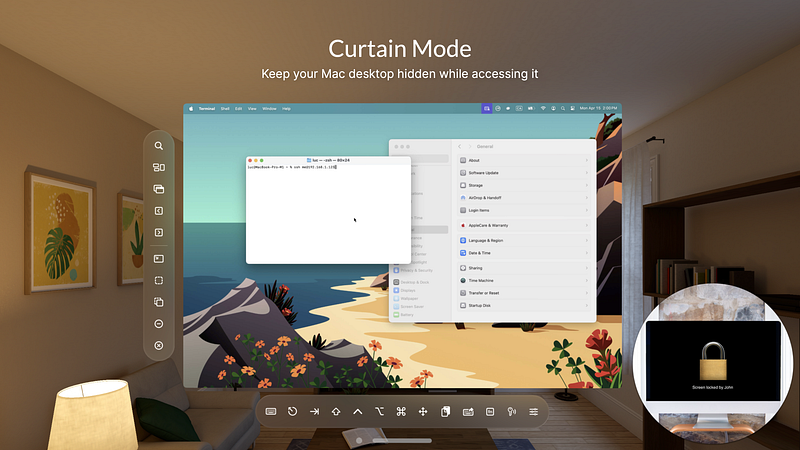The height and width of the screenshot is (450, 800).
Task: Open the Transfer or Reset row label
Action: (484, 293)
